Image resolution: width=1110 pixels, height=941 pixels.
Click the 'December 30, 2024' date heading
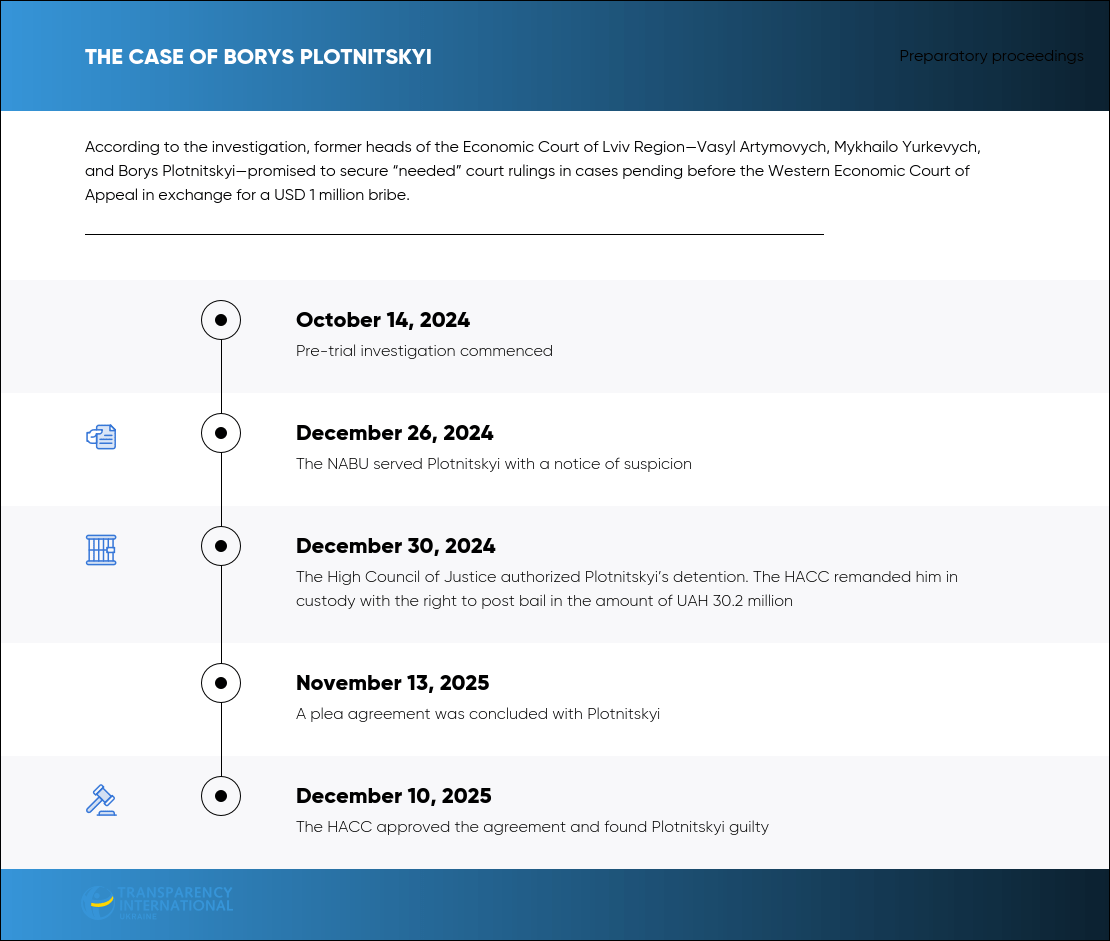click(x=396, y=546)
